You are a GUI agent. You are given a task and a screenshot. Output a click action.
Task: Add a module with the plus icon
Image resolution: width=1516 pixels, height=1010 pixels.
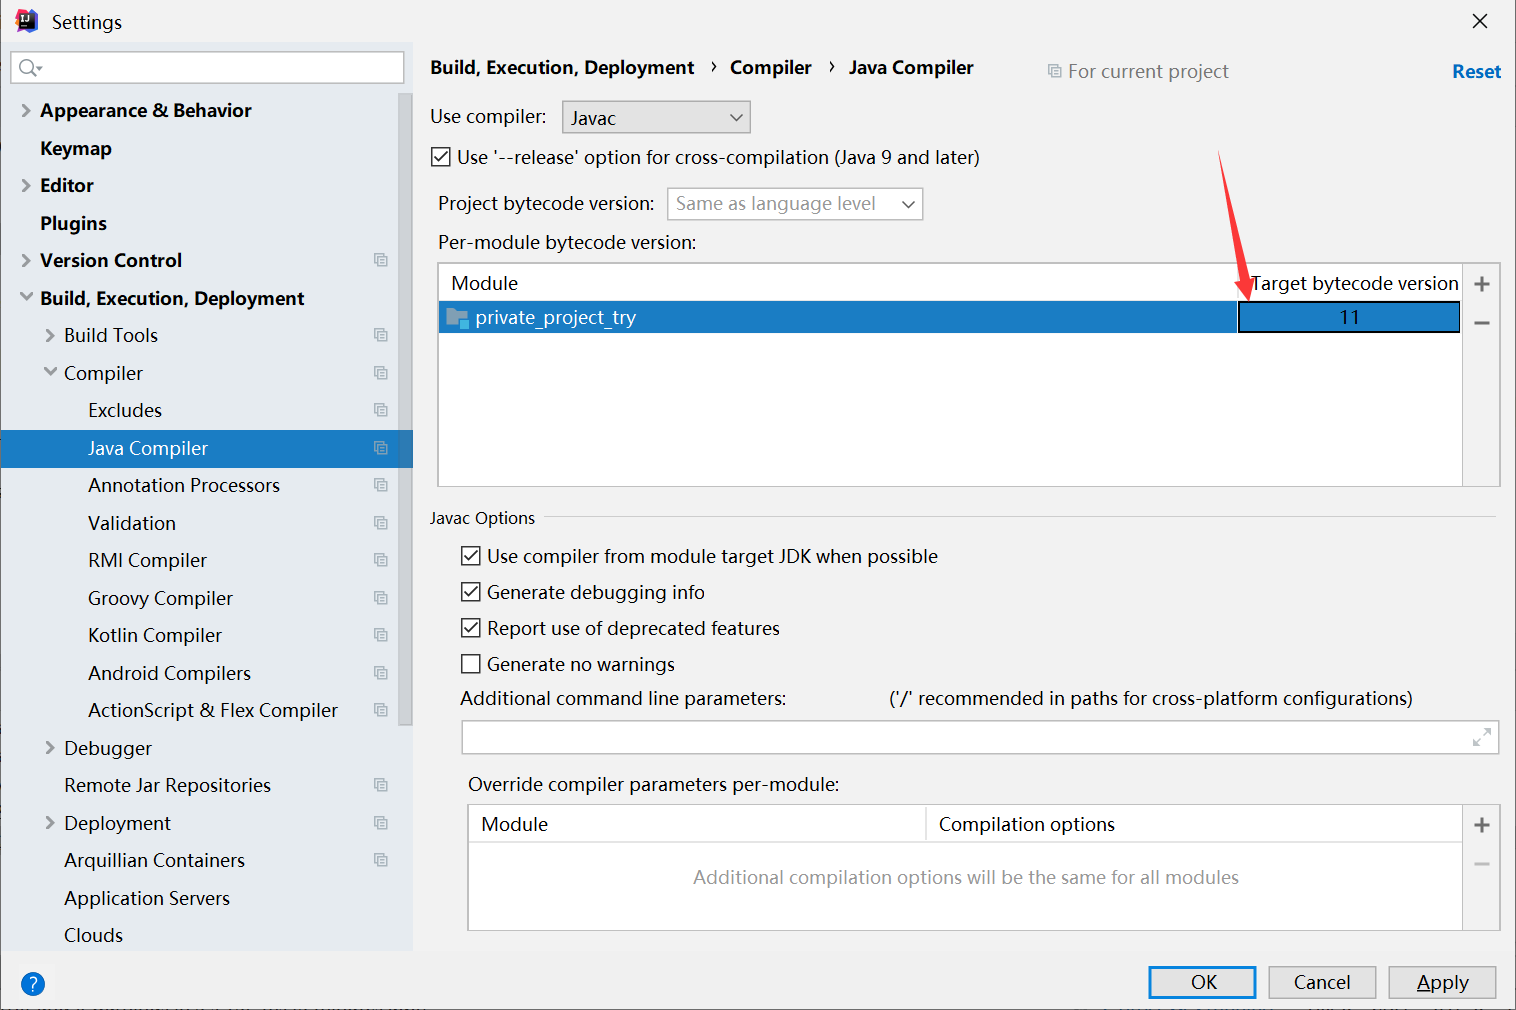pos(1481,283)
